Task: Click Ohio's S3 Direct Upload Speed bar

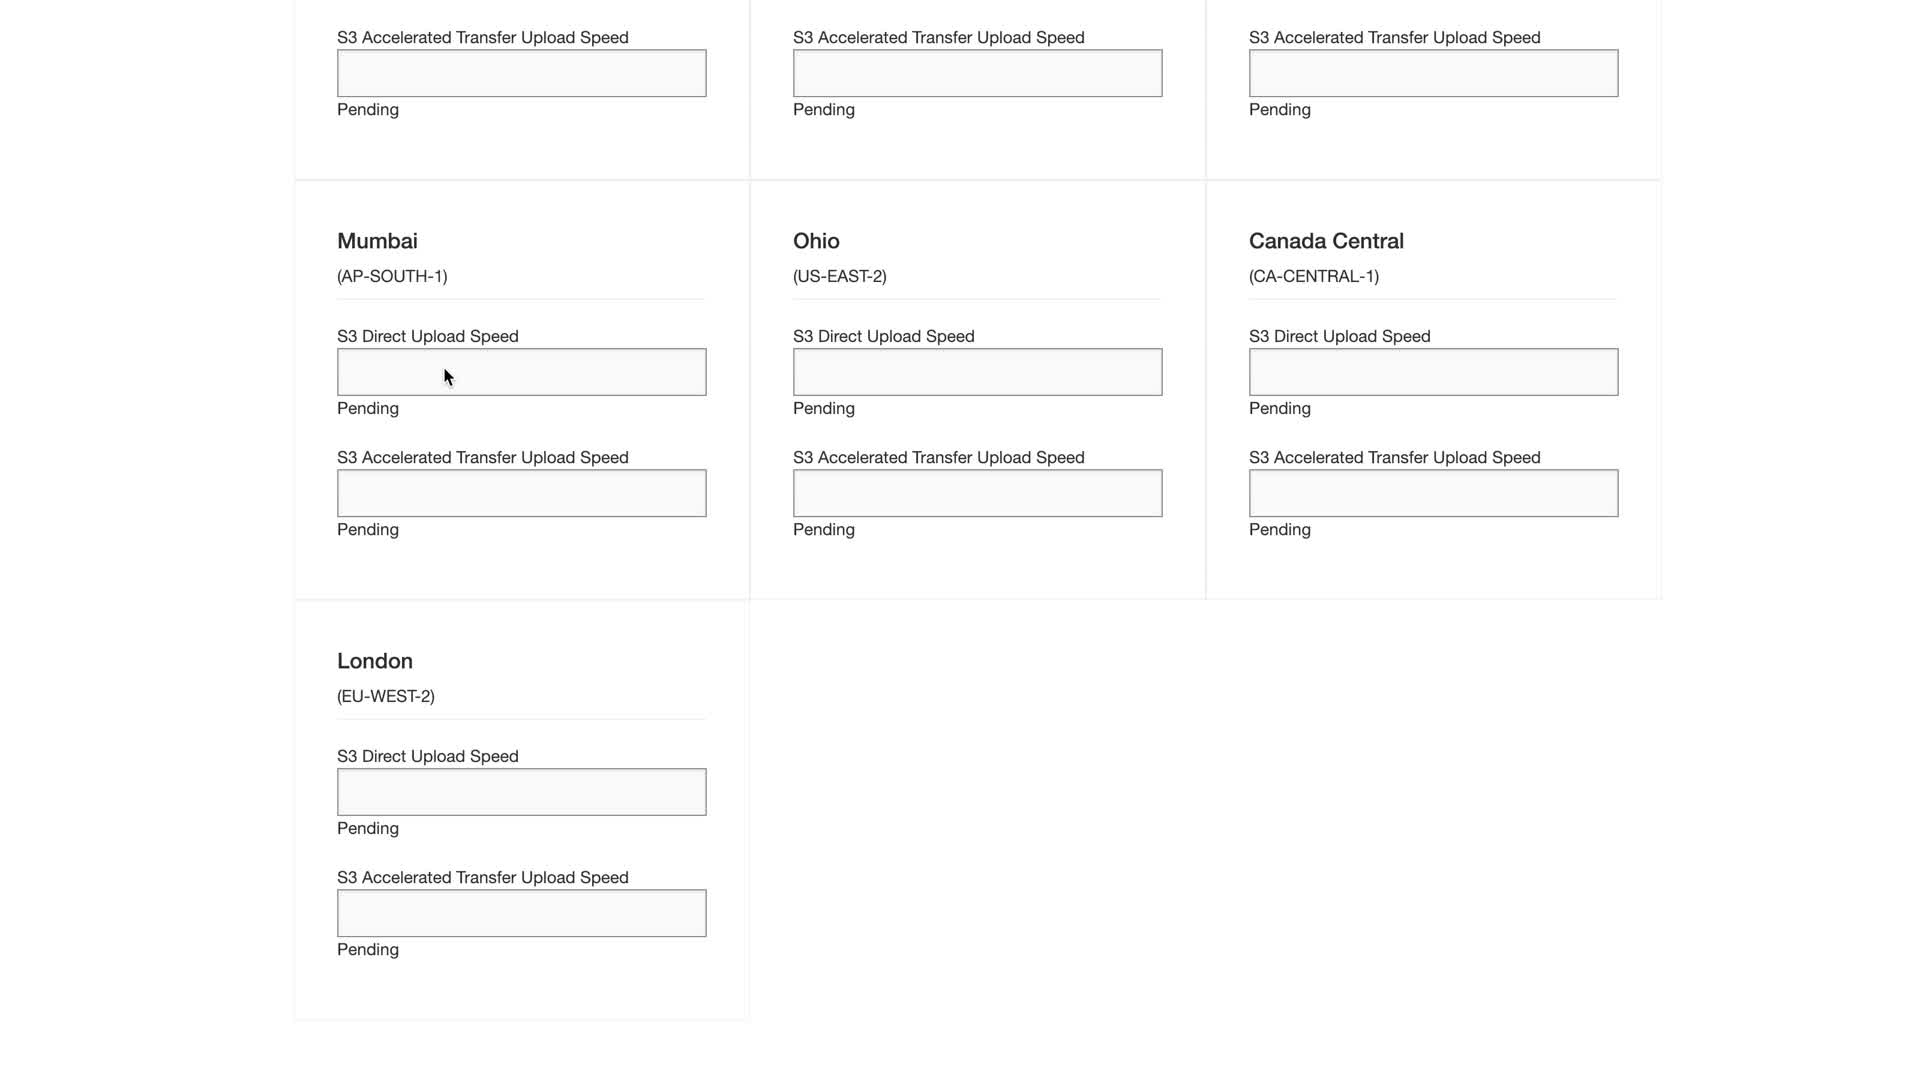Action: 977,372
